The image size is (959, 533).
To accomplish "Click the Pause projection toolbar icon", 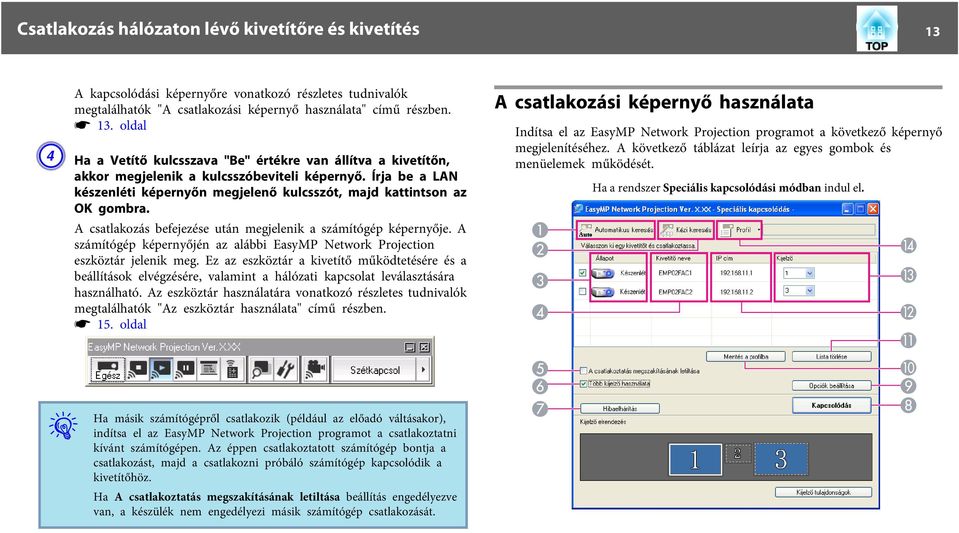I will (x=185, y=369).
